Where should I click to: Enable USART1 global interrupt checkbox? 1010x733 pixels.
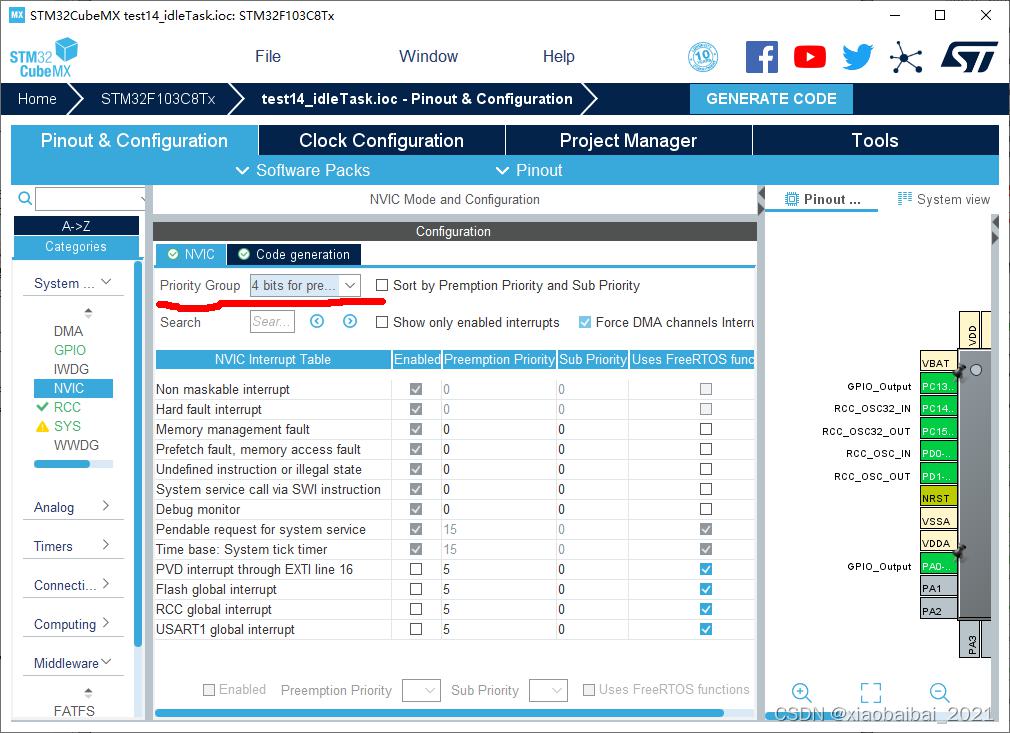[x=416, y=629]
